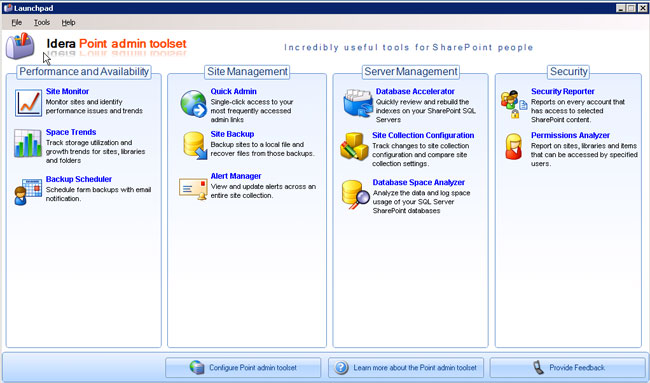The width and height of the screenshot is (650, 383).
Task: Click the Provide Feedback button
Action: pyautogui.click(x=567, y=368)
